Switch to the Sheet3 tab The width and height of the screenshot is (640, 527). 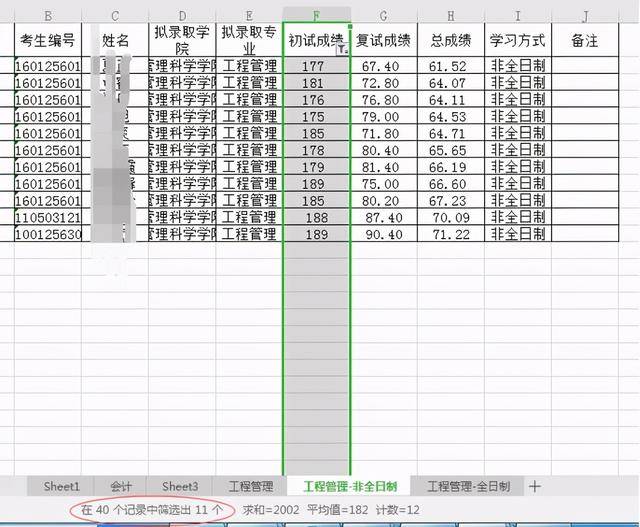[180, 486]
